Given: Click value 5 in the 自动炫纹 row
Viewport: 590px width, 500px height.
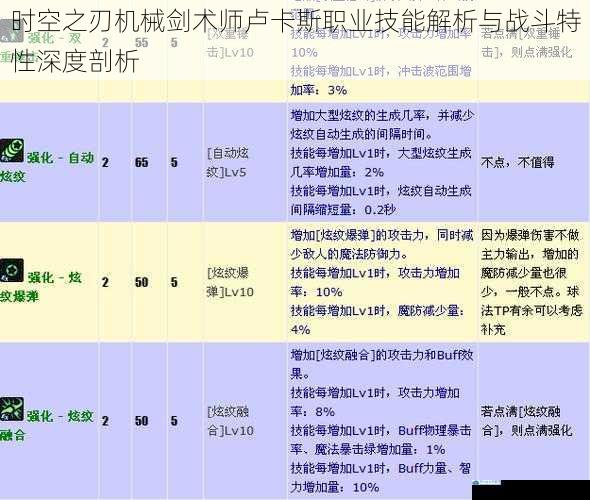Looking at the screenshot, I should click(x=174, y=162).
